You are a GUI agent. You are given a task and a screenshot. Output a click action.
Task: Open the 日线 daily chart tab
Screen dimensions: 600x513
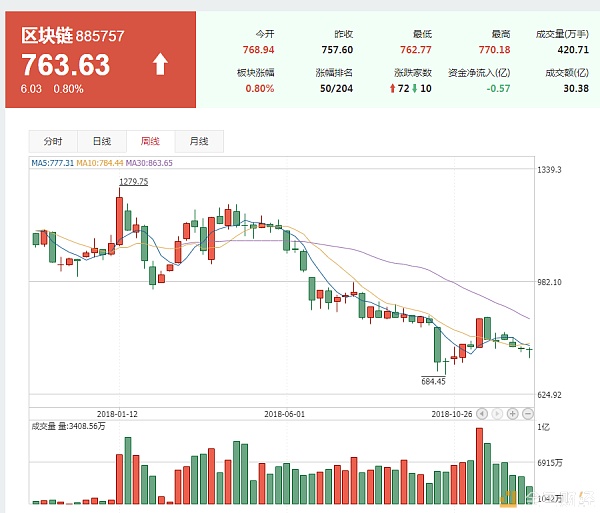pos(102,142)
